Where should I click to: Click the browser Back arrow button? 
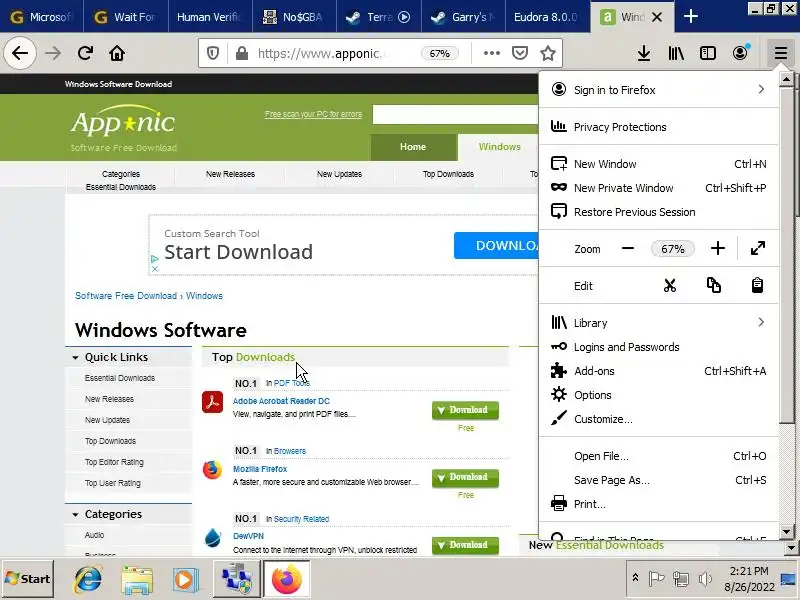(20, 53)
